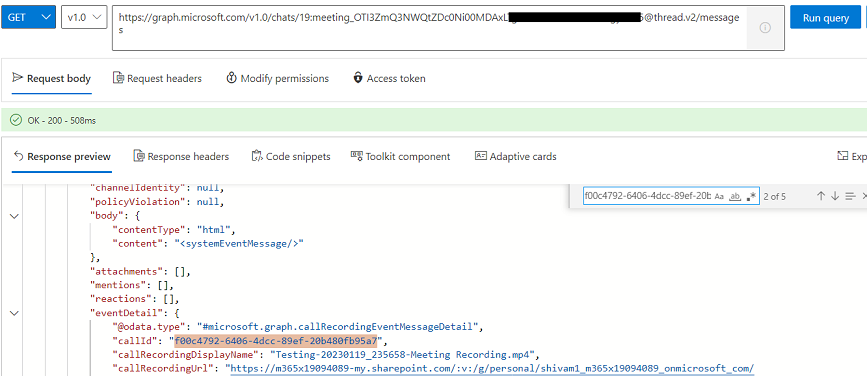The height and width of the screenshot is (376, 867).
Task: Toggle Match Case (Aa) in find box
Action: [x=719, y=196]
